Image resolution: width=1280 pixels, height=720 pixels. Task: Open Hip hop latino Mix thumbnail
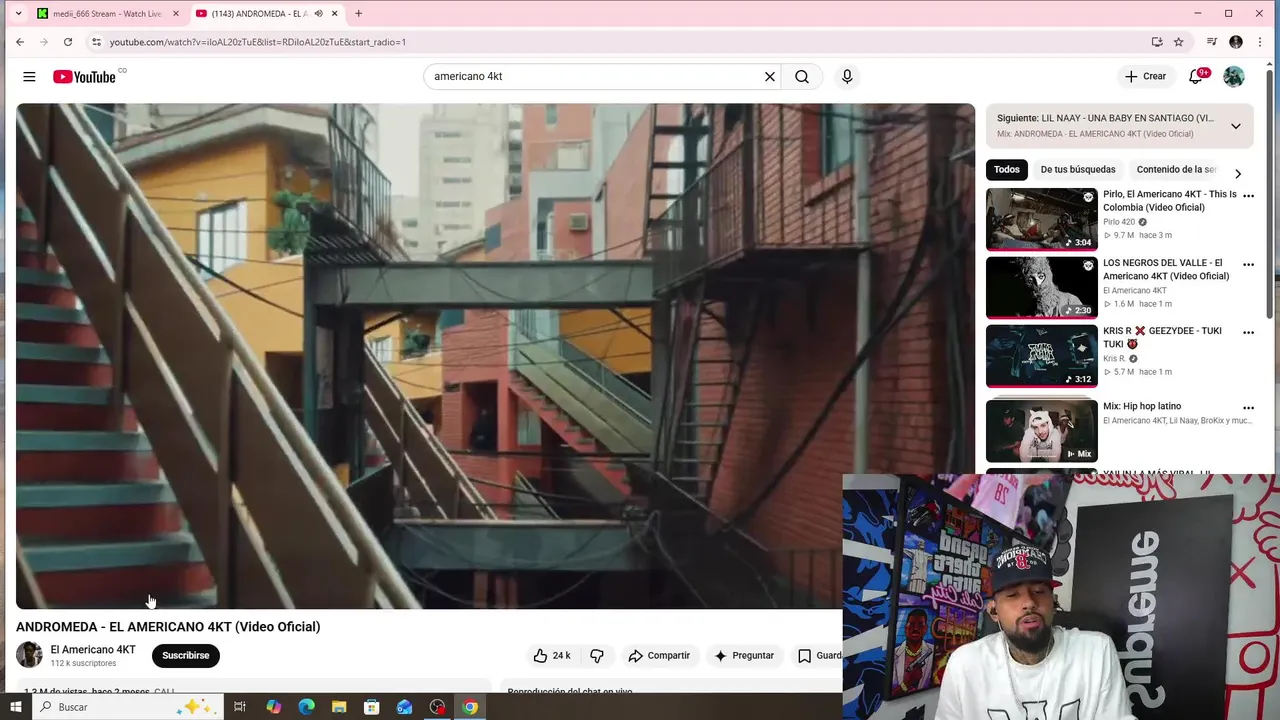point(1042,431)
